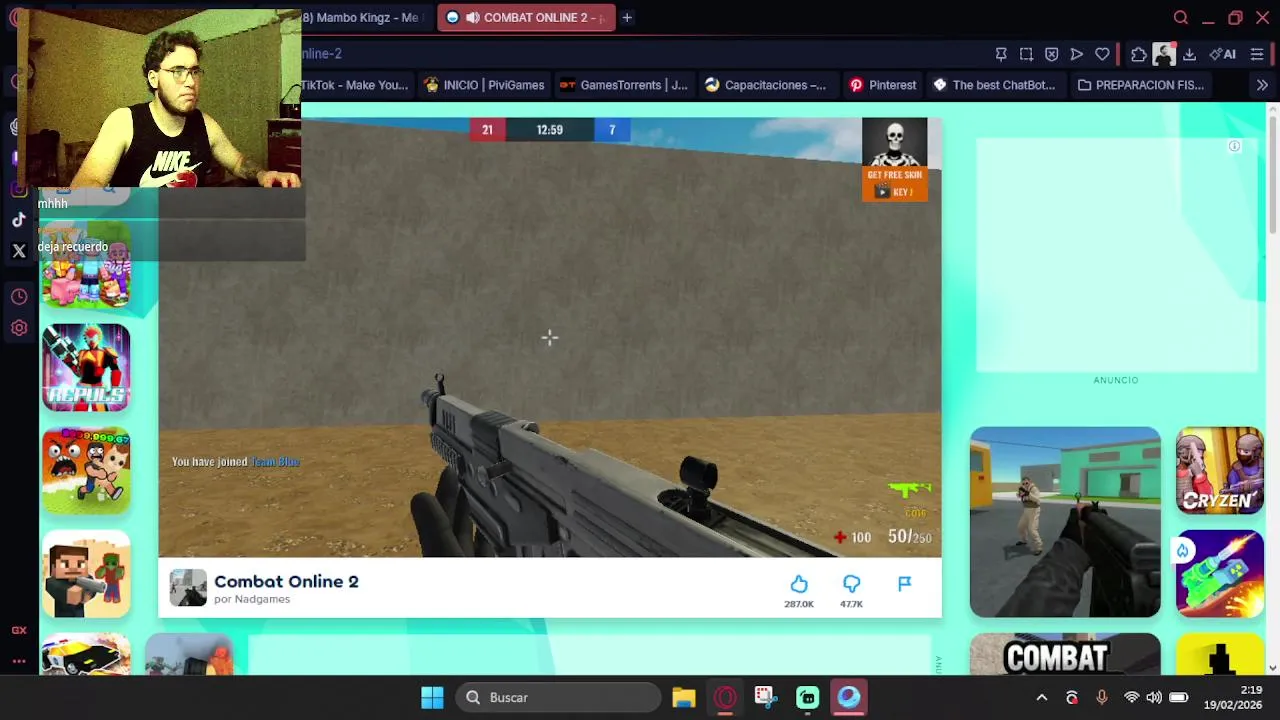Click the Combat Online 2 game icon
The image size is (1280, 720).
pos(187,588)
